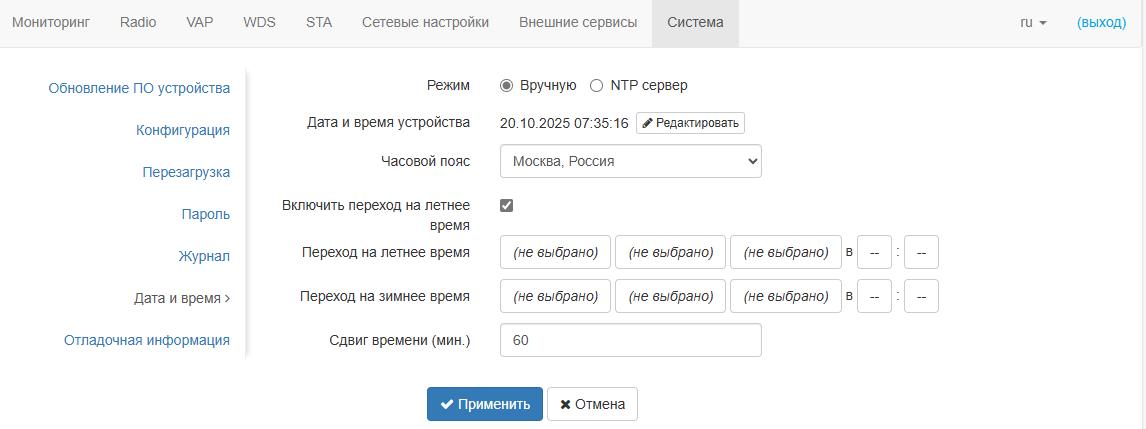Open first winter time transition selector
The width and height of the screenshot is (1146, 429).
tap(555, 296)
